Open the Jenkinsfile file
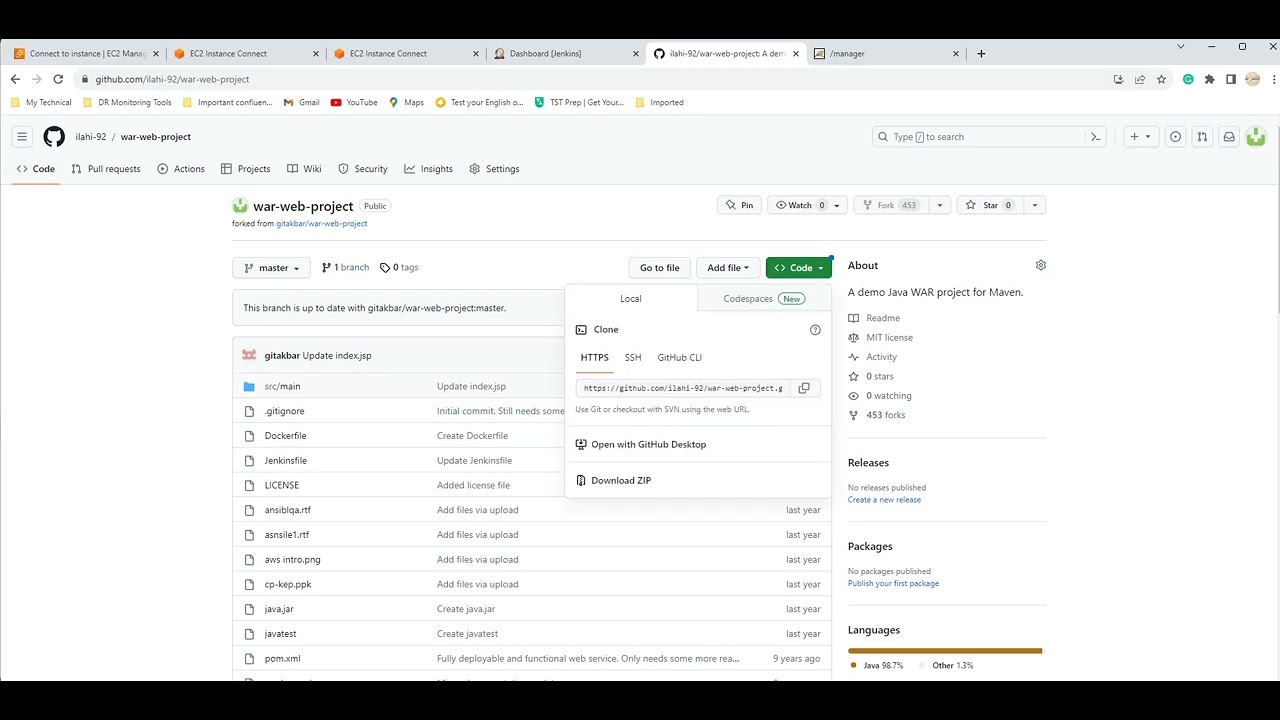This screenshot has height=720, width=1280. point(286,461)
